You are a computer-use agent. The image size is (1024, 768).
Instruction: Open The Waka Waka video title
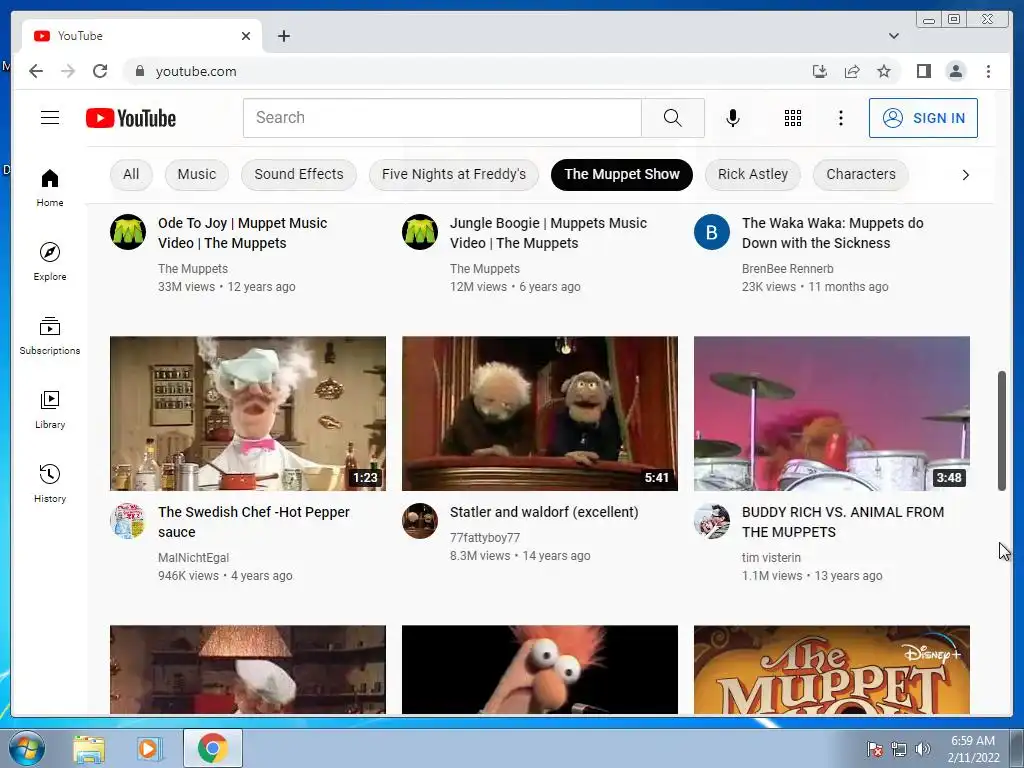pos(832,232)
